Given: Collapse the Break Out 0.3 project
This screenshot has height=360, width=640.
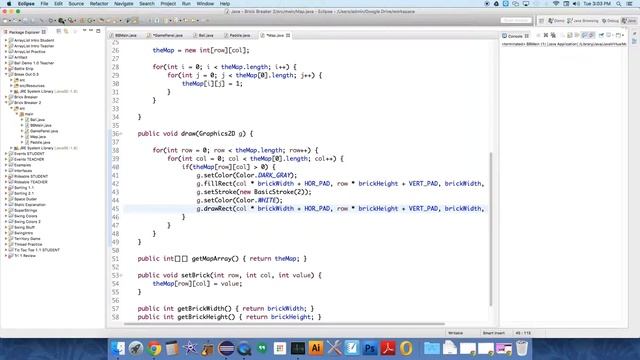Looking at the screenshot, I should [x=6, y=75].
